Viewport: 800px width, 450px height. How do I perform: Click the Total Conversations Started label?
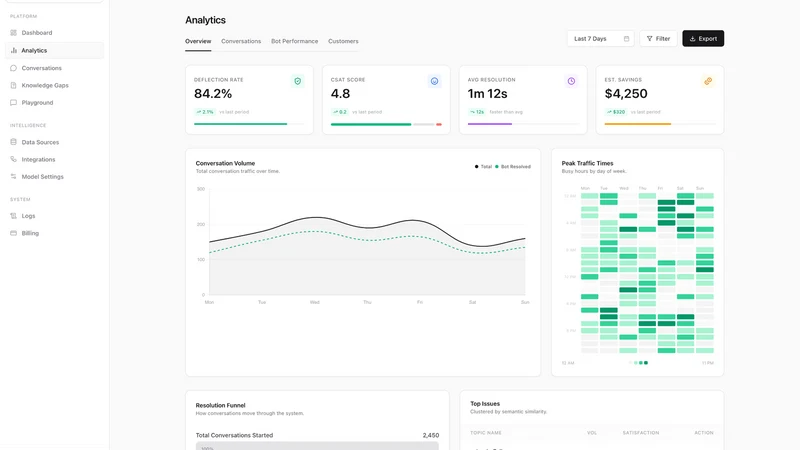point(234,435)
